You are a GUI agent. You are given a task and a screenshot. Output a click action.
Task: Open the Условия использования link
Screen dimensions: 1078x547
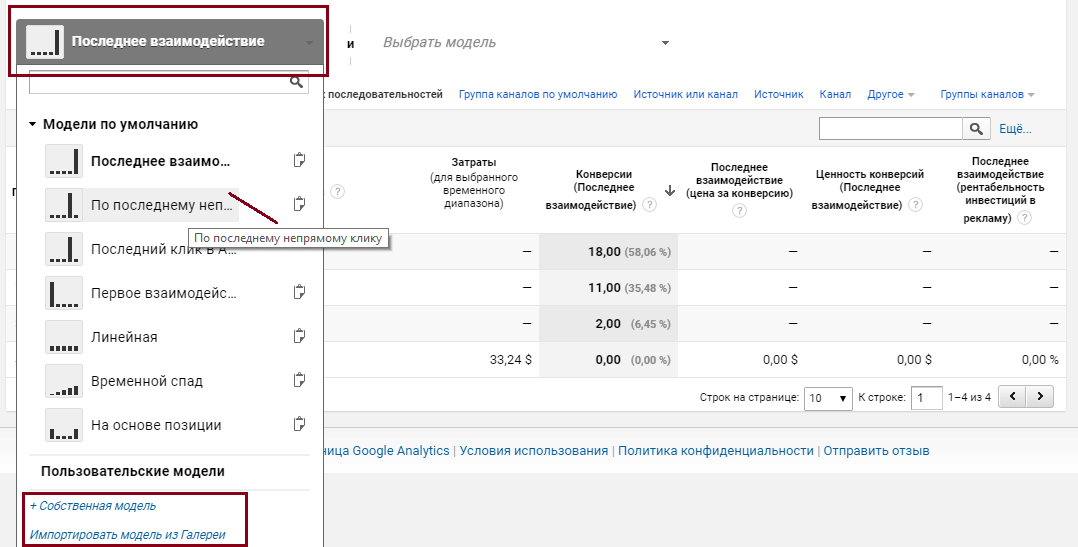click(x=534, y=451)
